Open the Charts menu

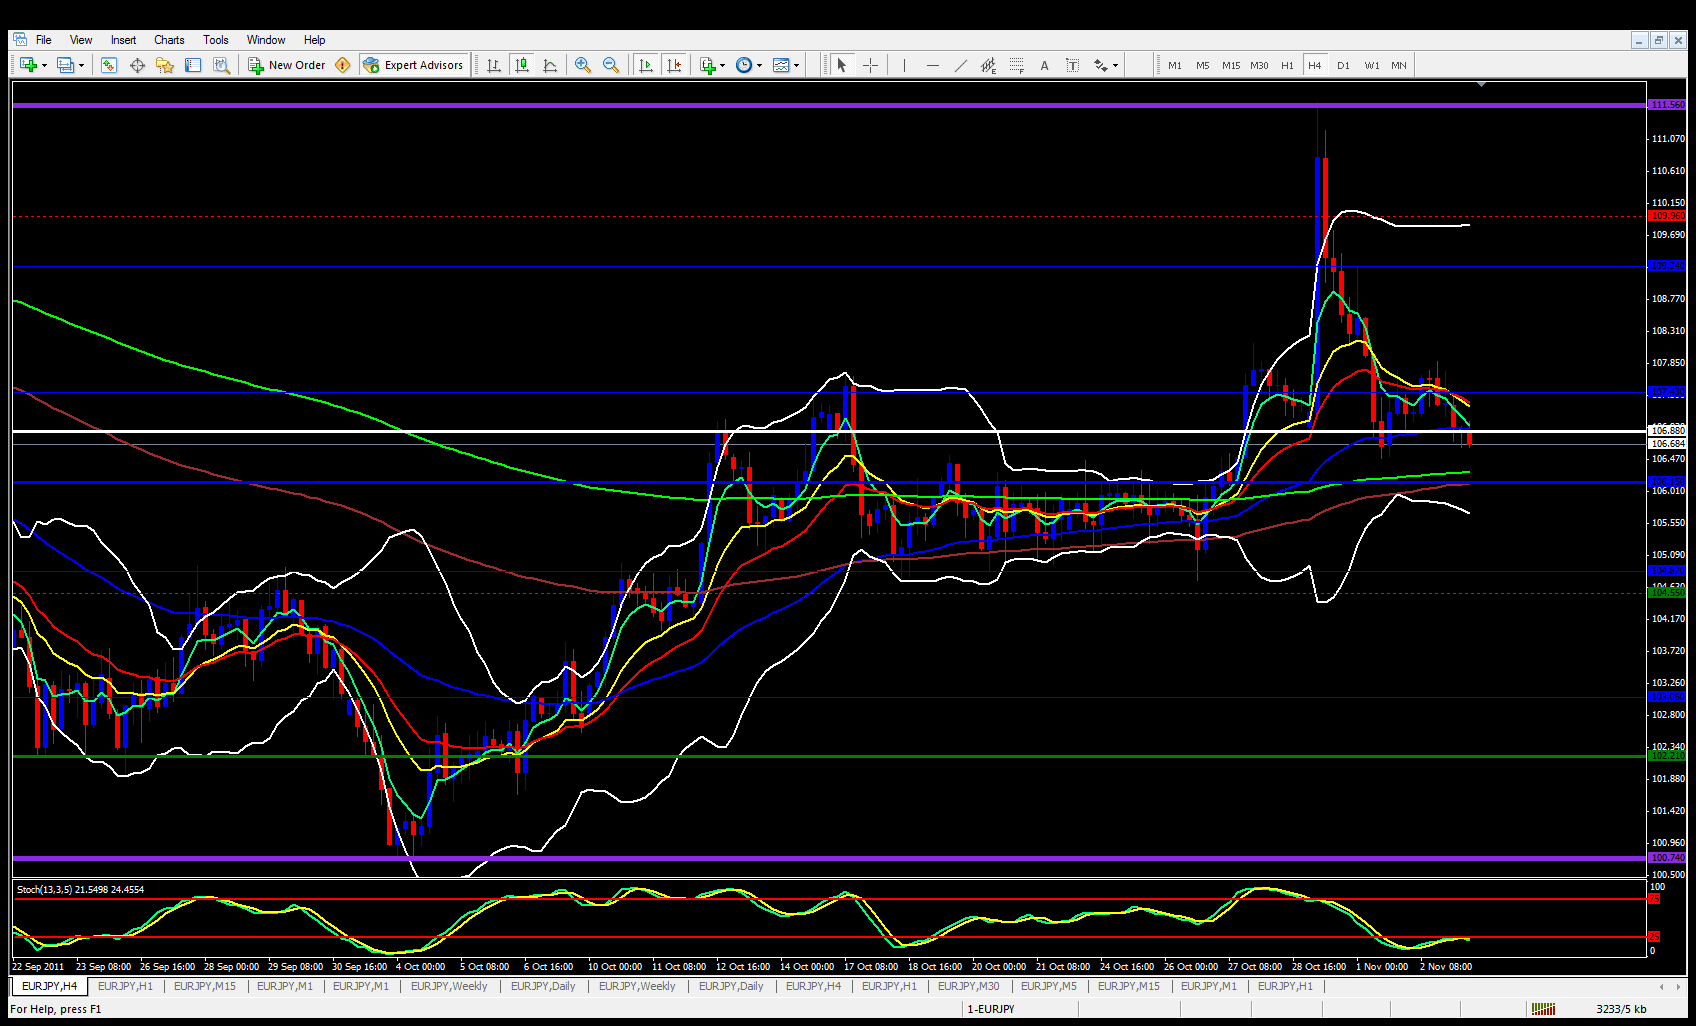click(x=169, y=40)
